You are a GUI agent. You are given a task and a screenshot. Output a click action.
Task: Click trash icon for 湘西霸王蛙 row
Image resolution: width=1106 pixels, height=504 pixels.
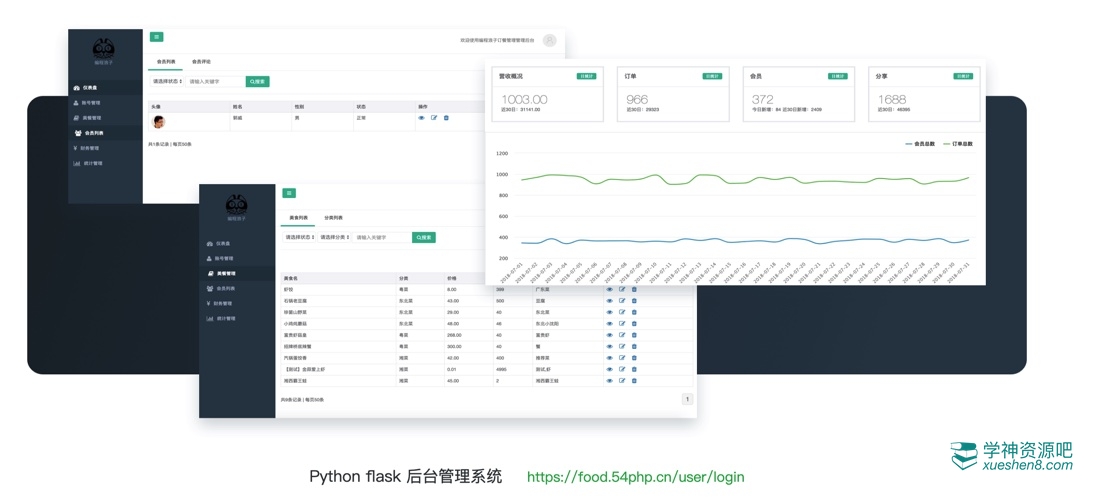tap(634, 381)
